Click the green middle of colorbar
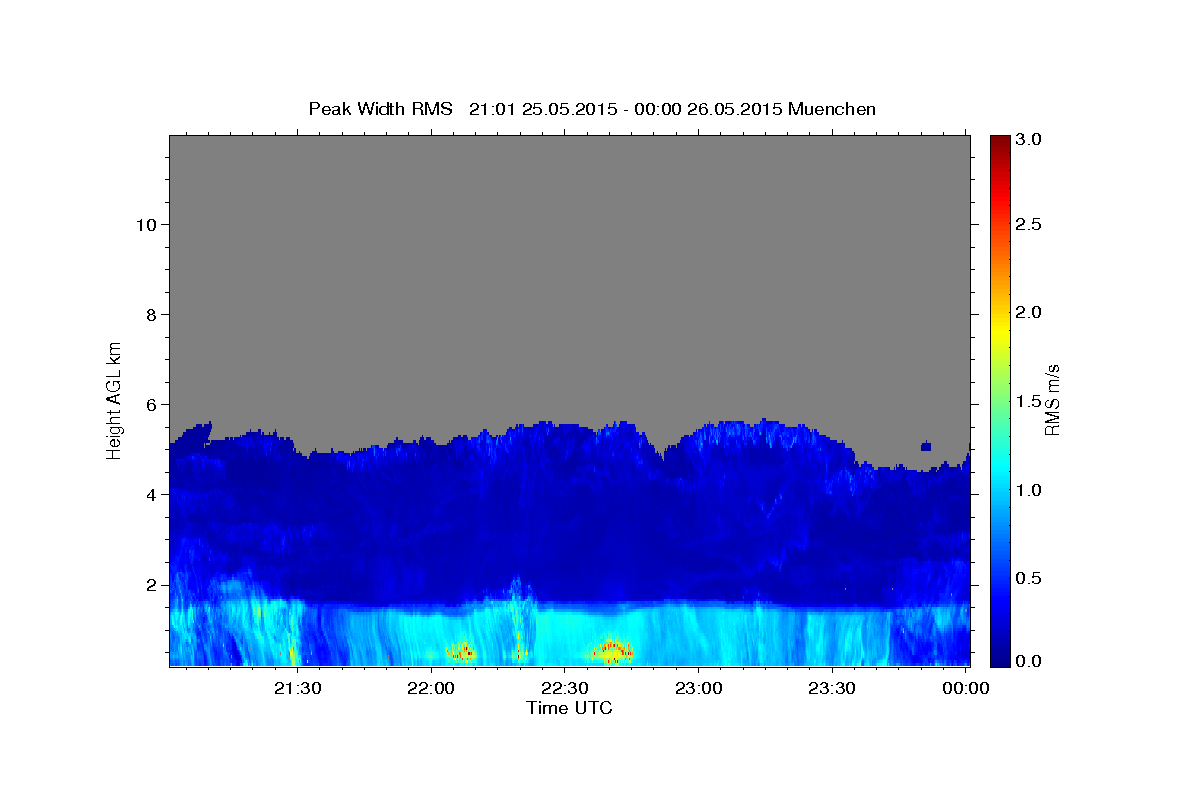Screen dimensions: 1200x800 point(1000,400)
